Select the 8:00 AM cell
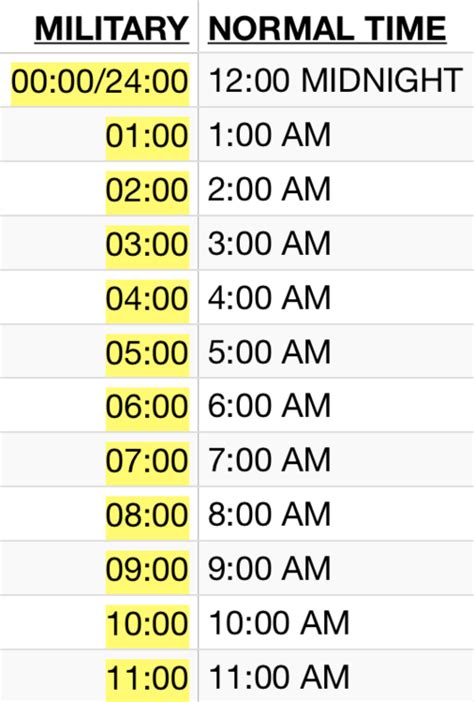The width and height of the screenshot is (474, 702). tap(269, 514)
